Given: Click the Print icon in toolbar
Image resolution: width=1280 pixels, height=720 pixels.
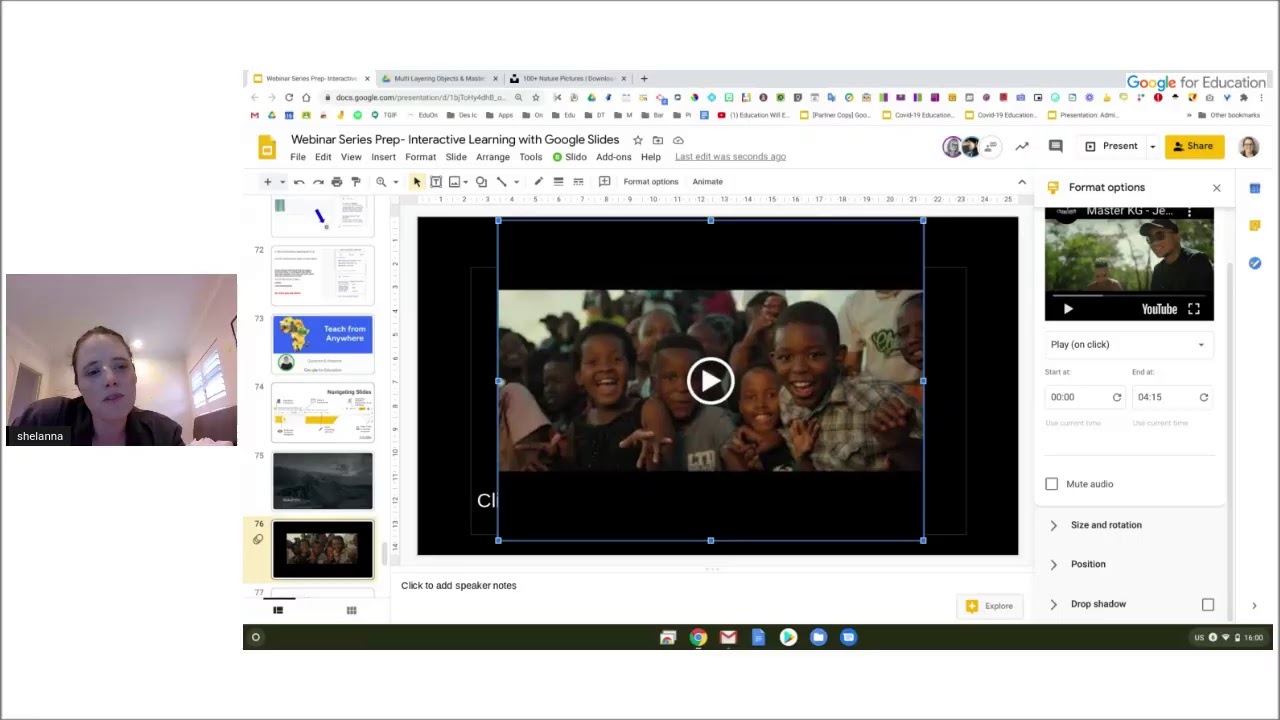Looking at the screenshot, I should 337,182.
